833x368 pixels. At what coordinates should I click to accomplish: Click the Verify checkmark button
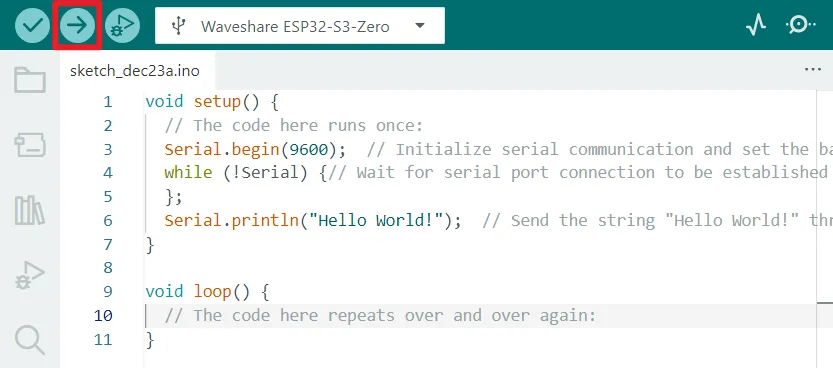click(x=32, y=25)
